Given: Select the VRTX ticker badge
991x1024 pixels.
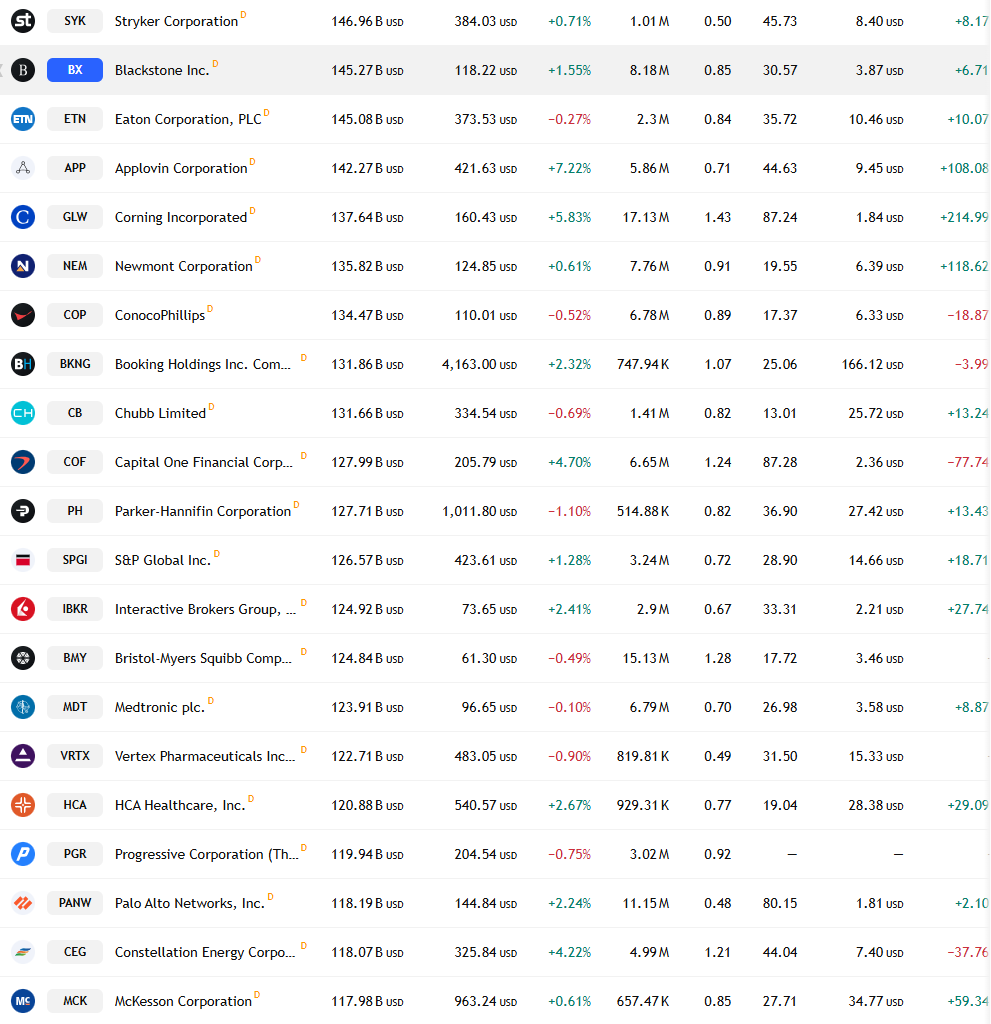Looking at the screenshot, I should tap(75, 756).
